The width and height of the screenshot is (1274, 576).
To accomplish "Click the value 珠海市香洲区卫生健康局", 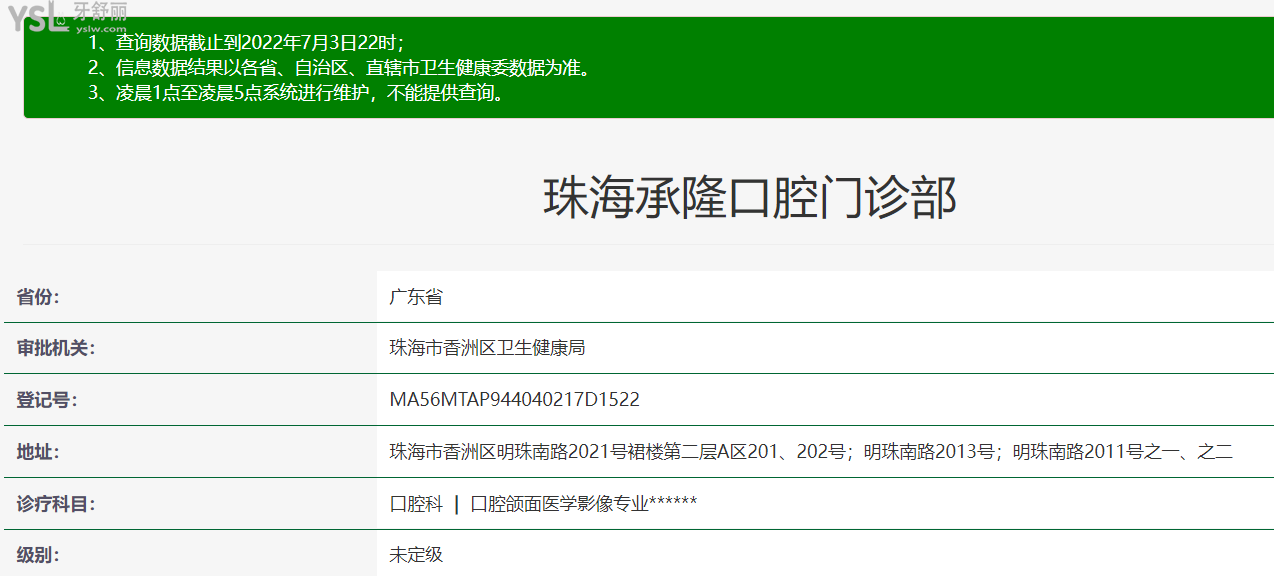I will tap(487, 348).
